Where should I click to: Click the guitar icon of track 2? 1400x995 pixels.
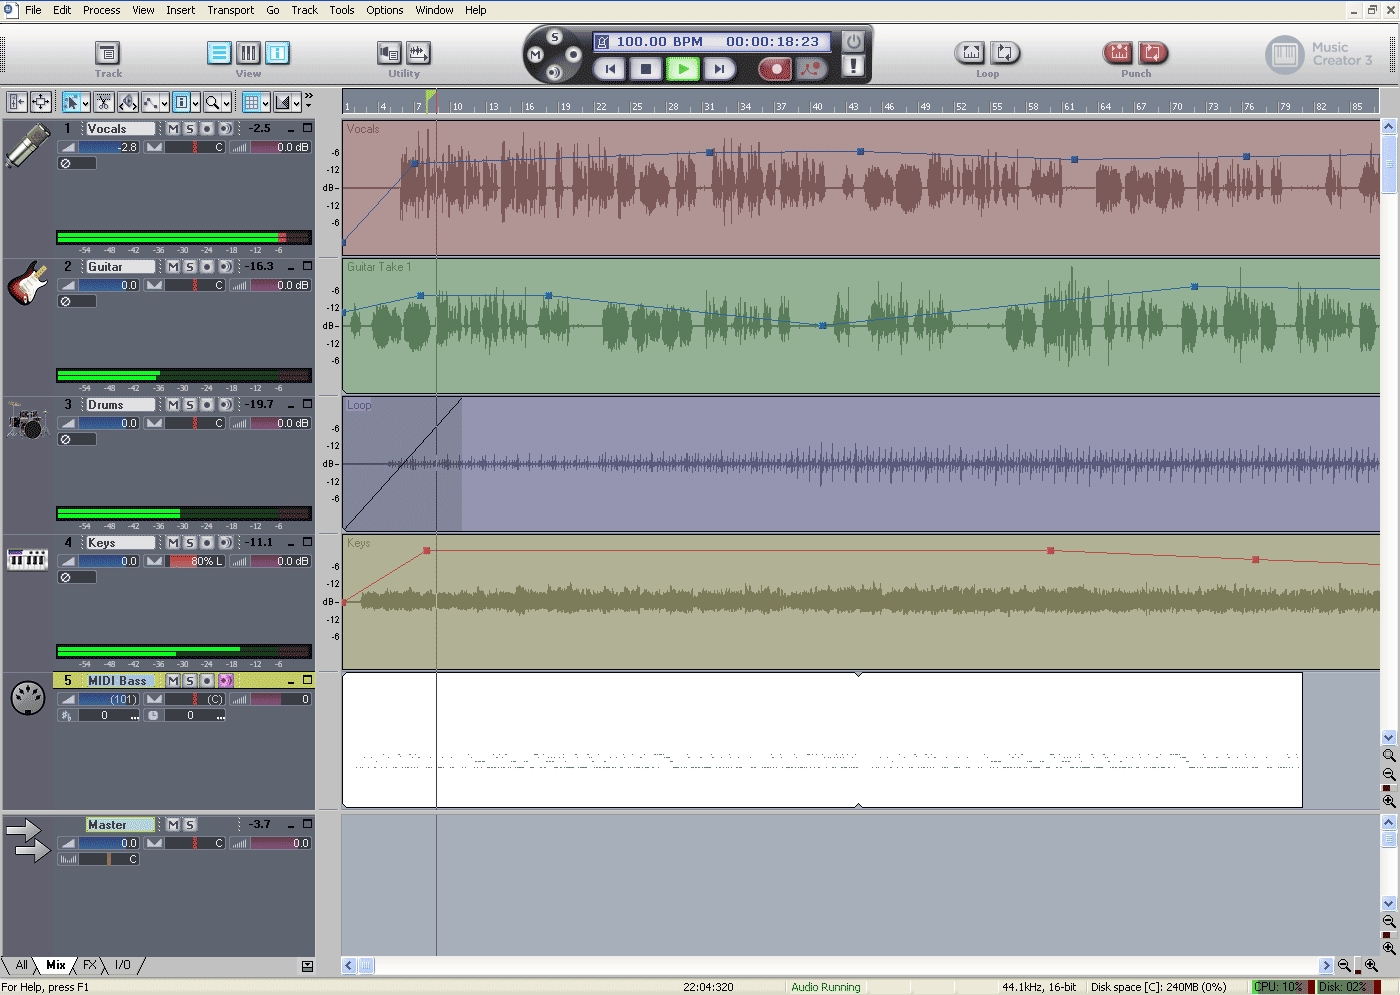pos(28,284)
